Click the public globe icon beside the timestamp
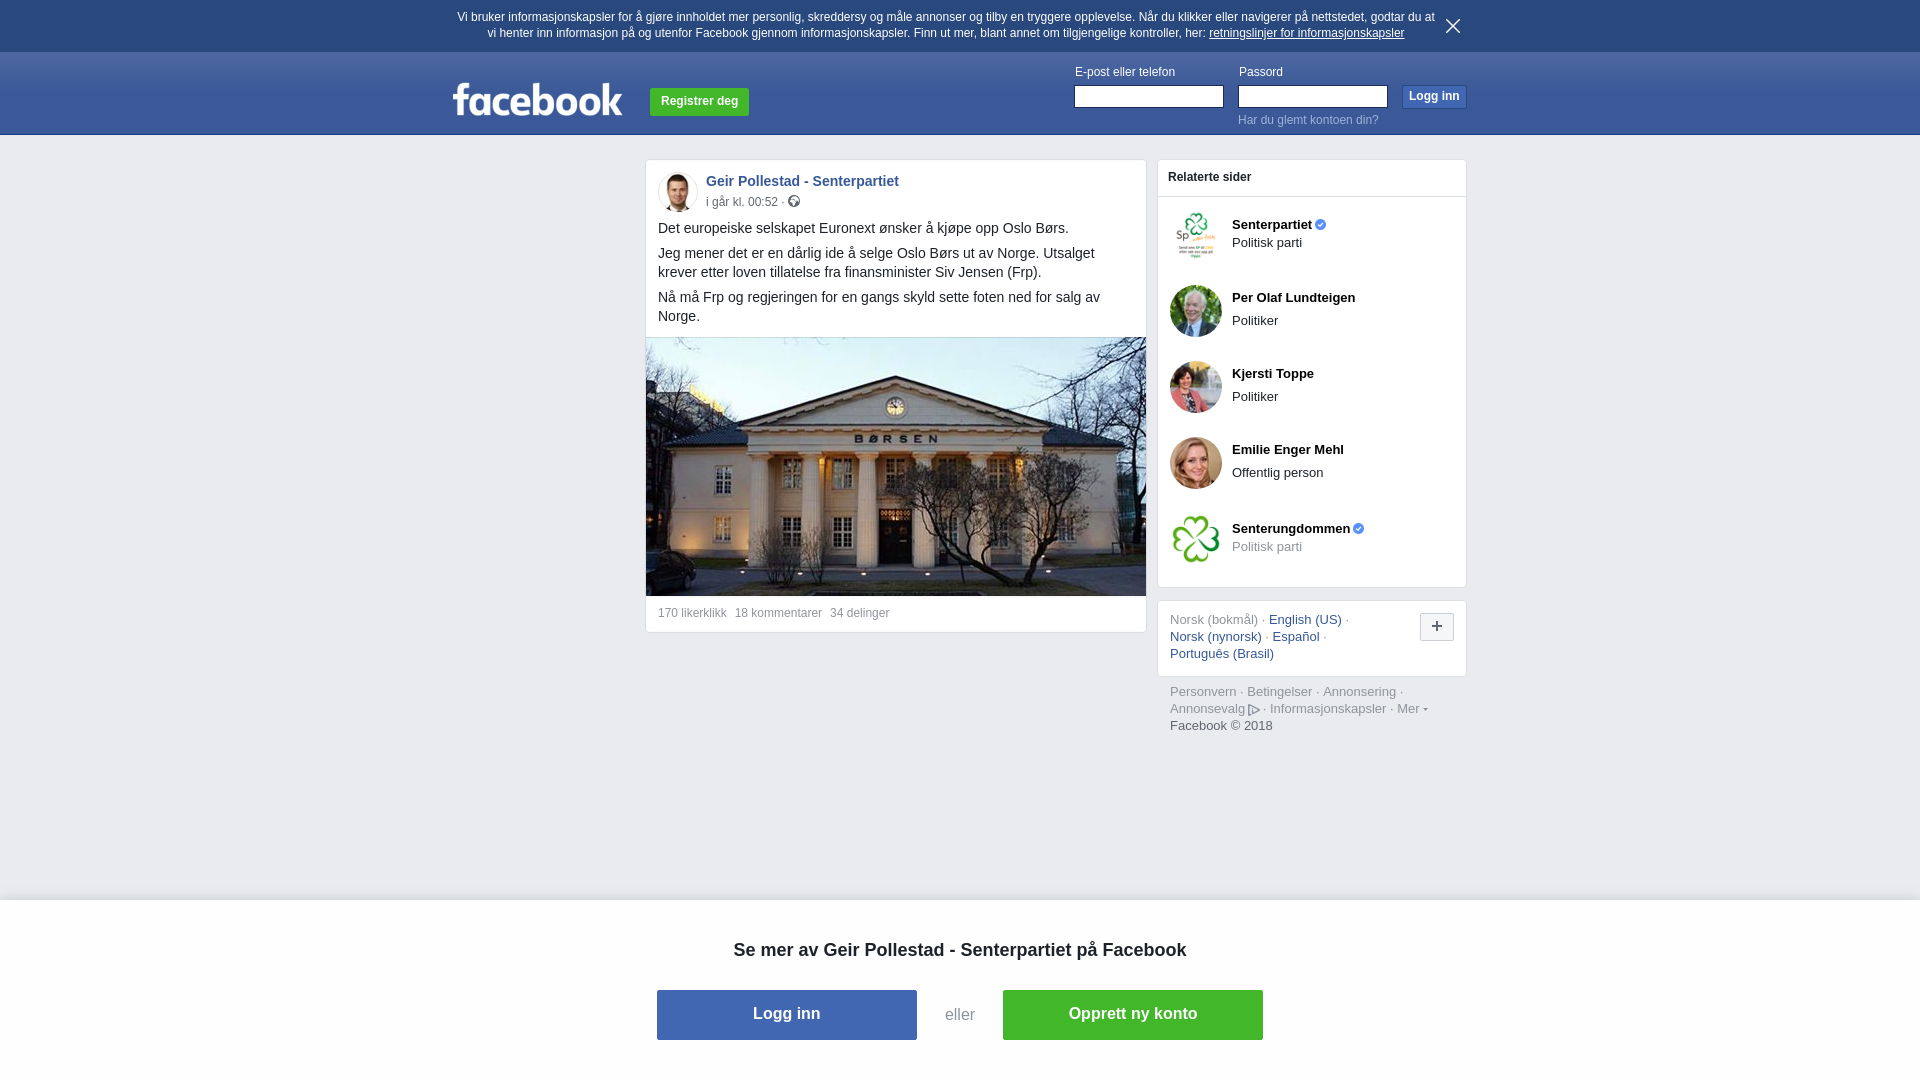This screenshot has width=1920, height=1080. click(794, 202)
